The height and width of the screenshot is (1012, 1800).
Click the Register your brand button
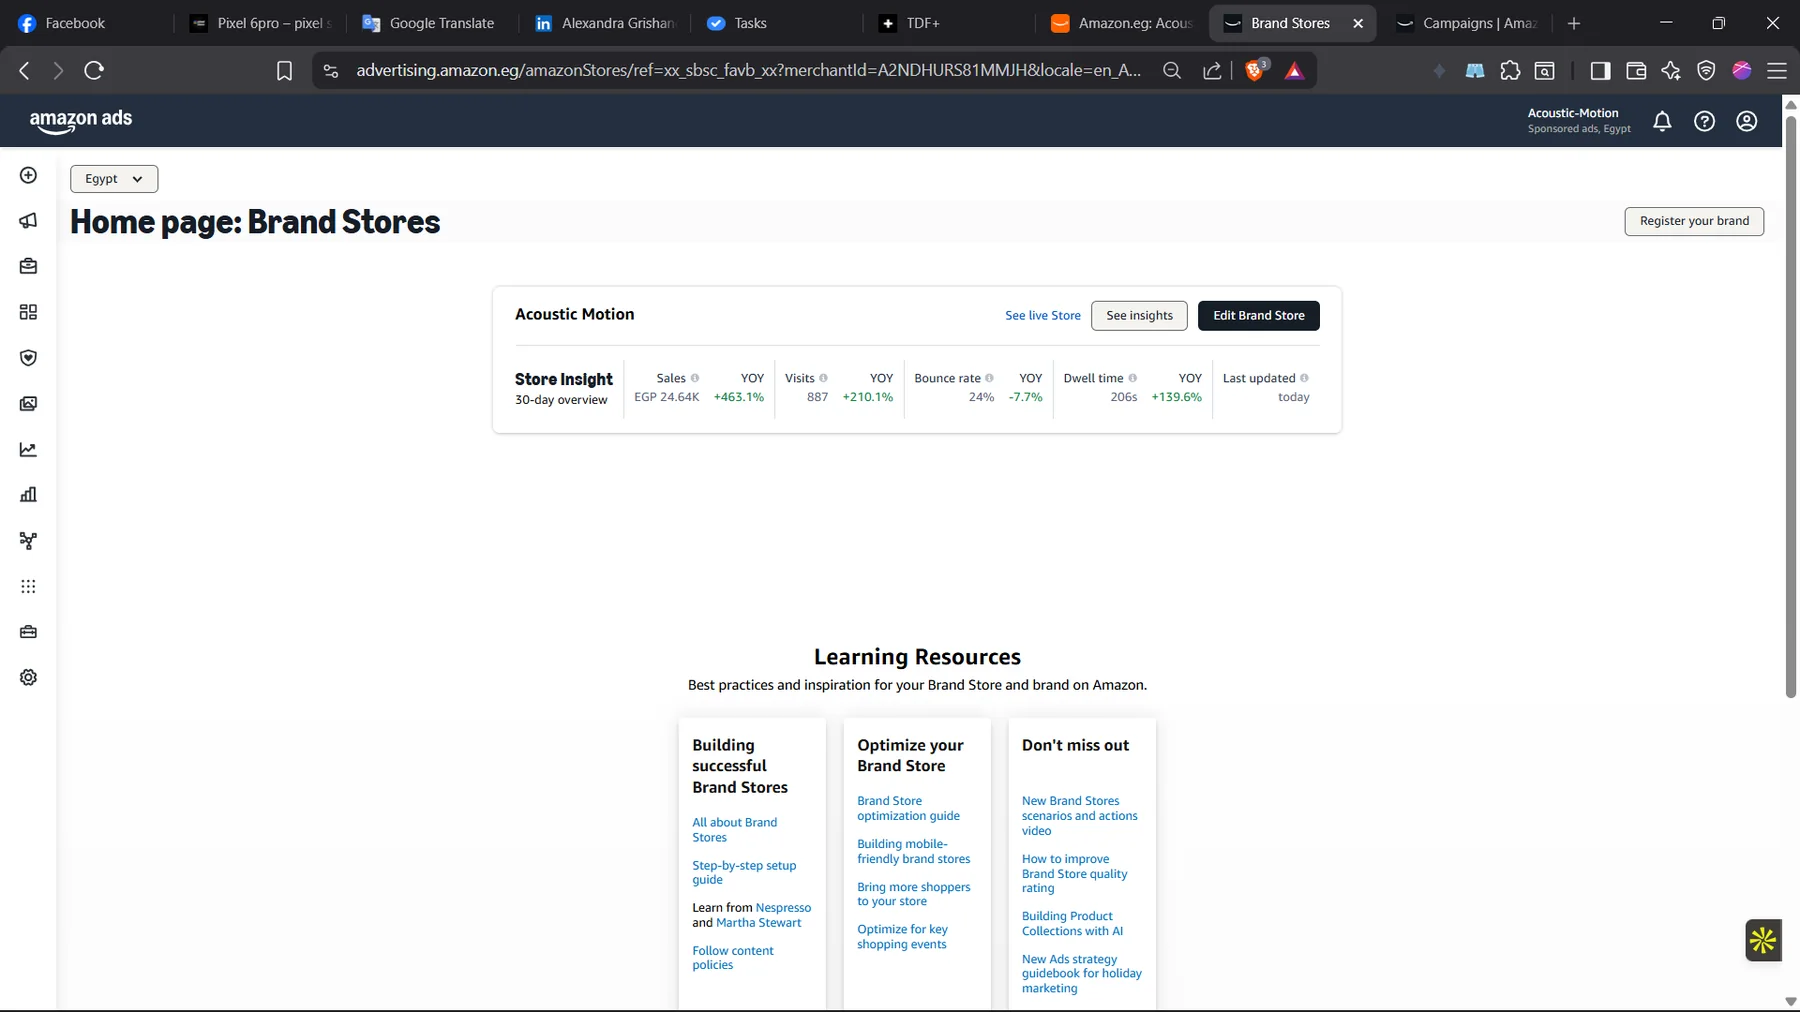[1694, 221]
